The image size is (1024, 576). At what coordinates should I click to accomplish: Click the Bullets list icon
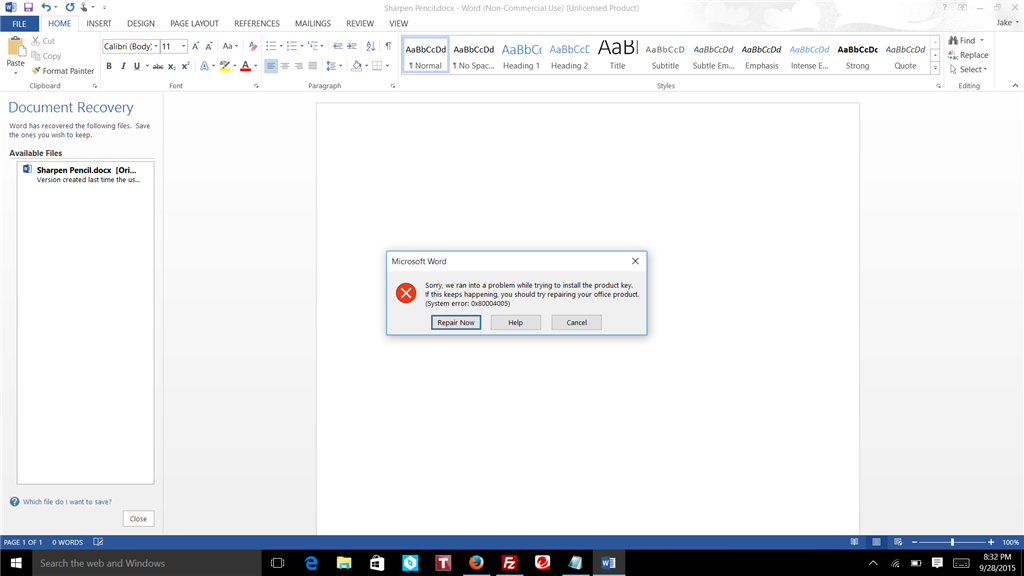coord(271,46)
